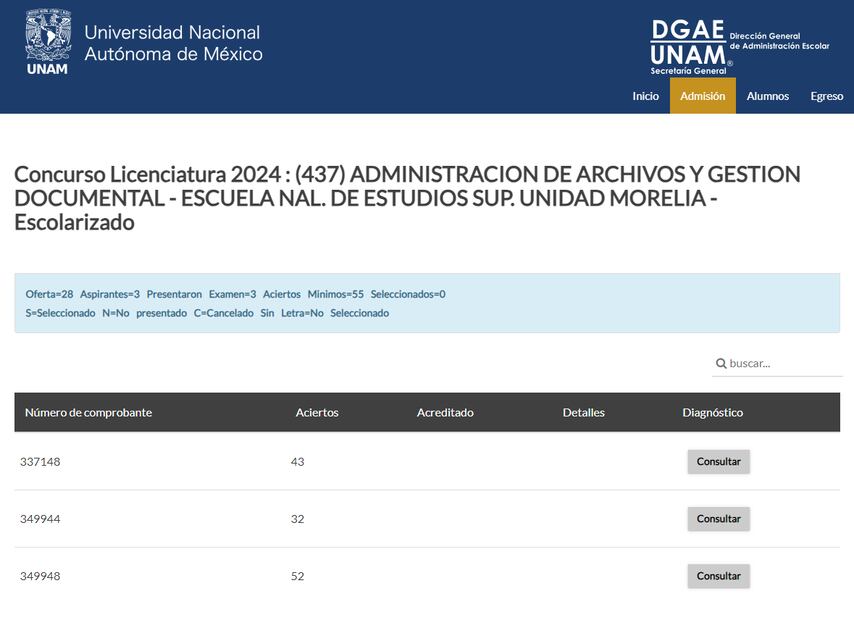This screenshot has width=854, height=620.
Task: Go to the Egreso menu item
Action: click(826, 96)
